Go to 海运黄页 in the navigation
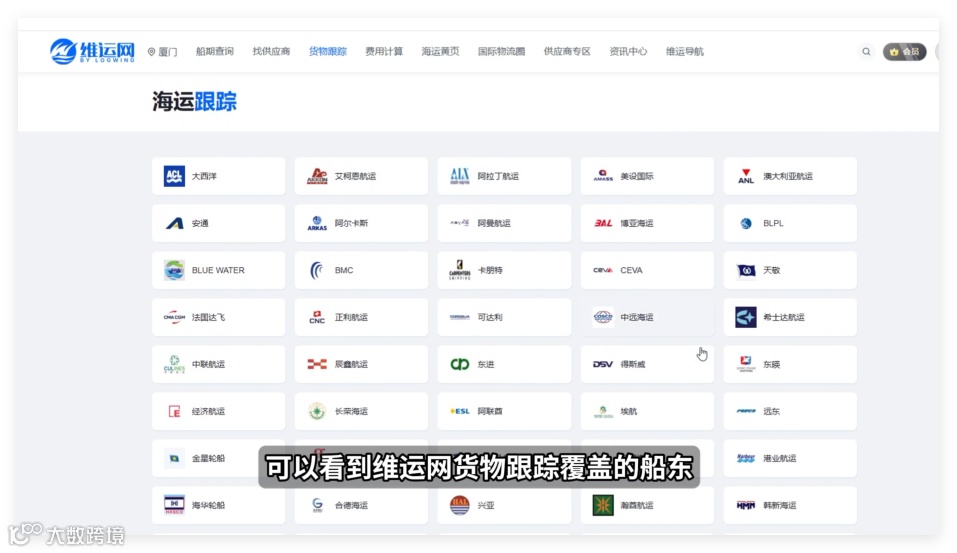957x553 pixels. pyautogui.click(x=440, y=51)
